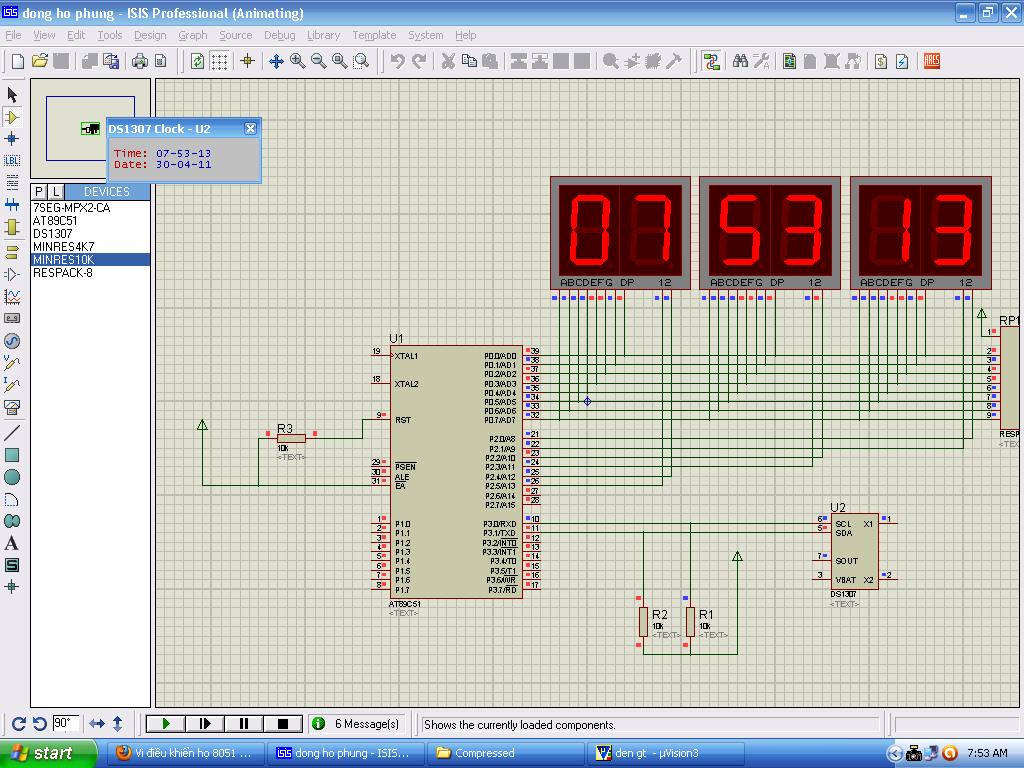Click the Toggle Wire Autorouter icon
This screenshot has width=1024, height=768.
pyautogui.click(x=711, y=61)
